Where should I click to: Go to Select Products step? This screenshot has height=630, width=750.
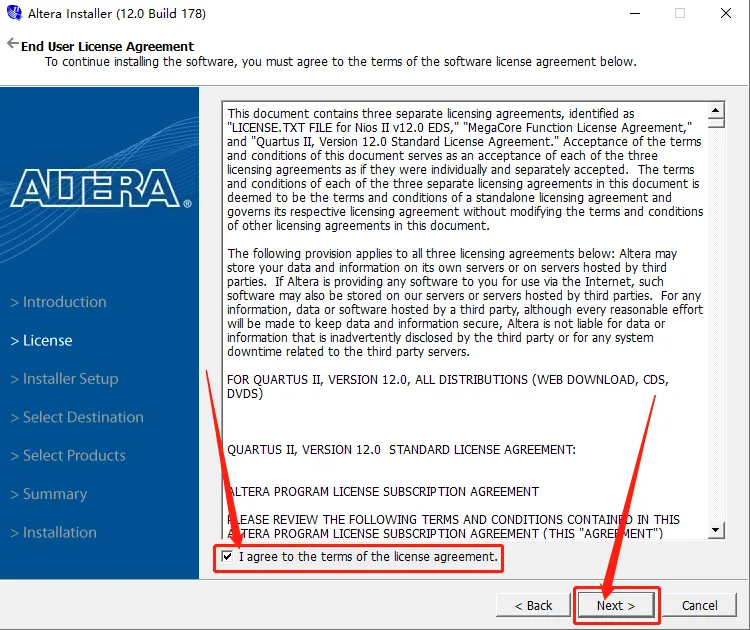point(68,455)
